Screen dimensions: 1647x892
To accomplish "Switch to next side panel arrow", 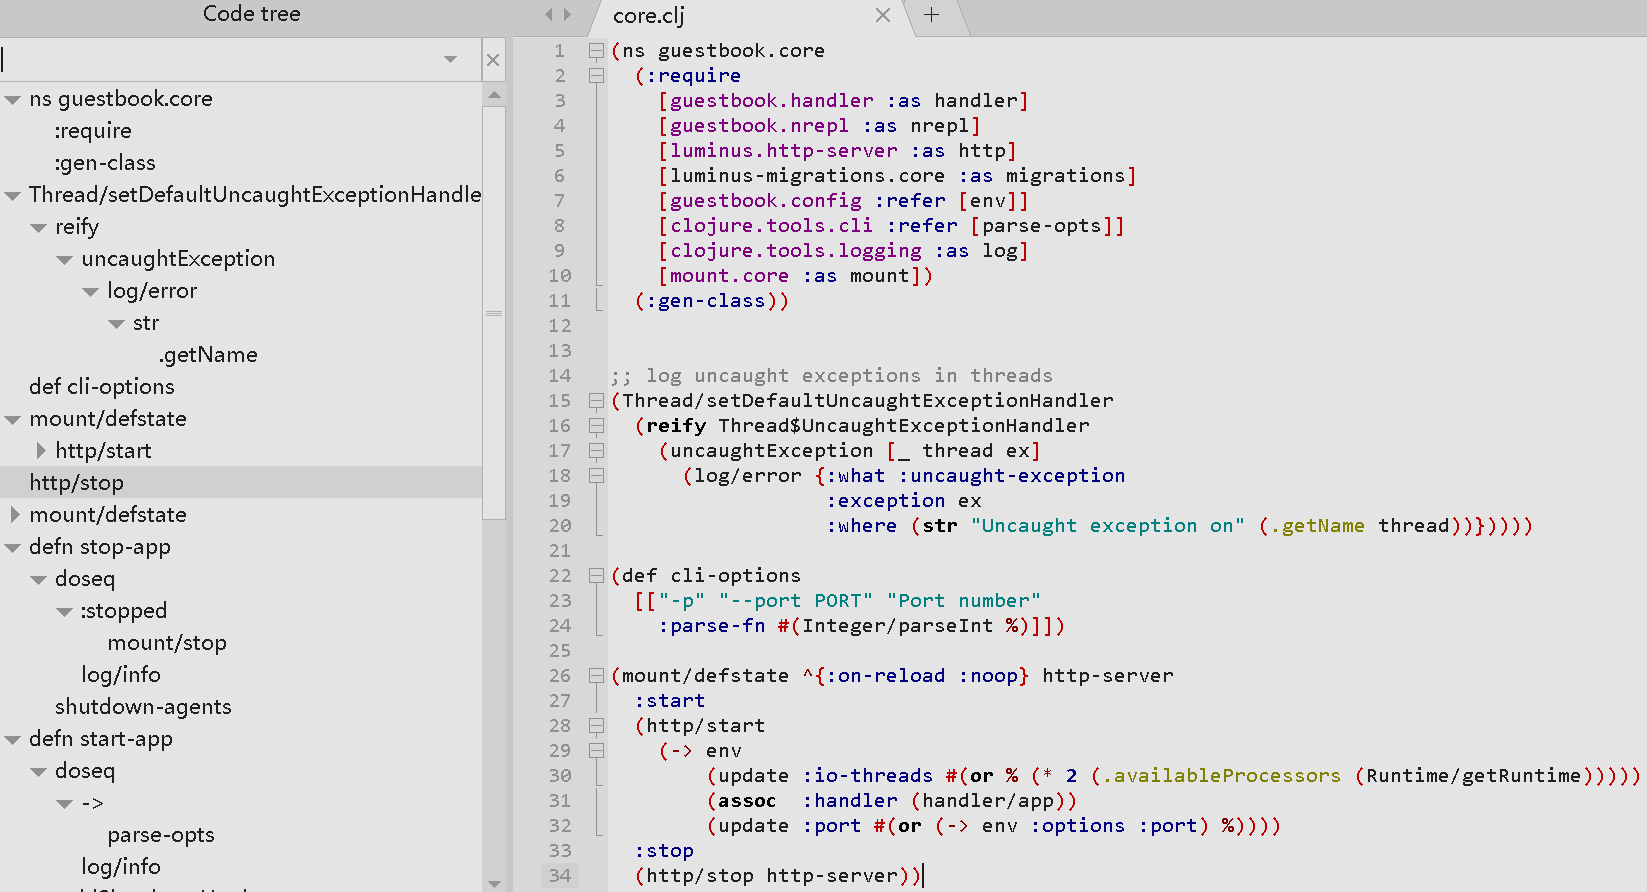I will coord(567,15).
